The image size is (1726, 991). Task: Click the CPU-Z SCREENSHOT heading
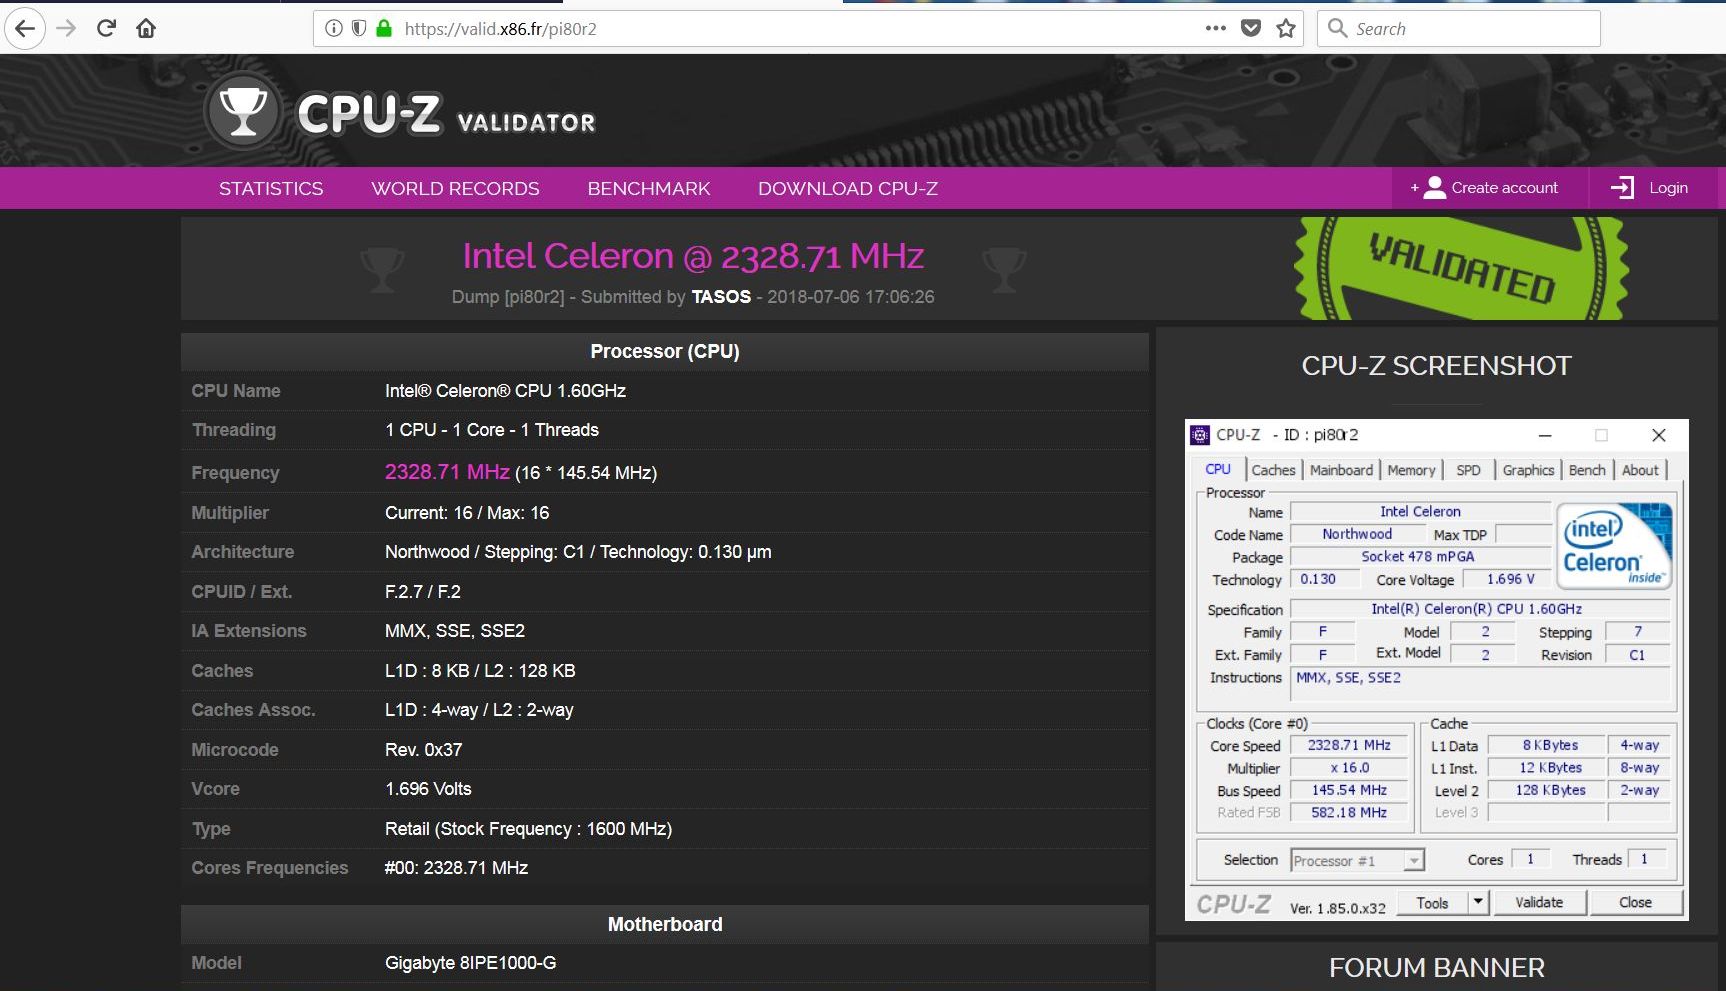pyautogui.click(x=1436, y=366)
